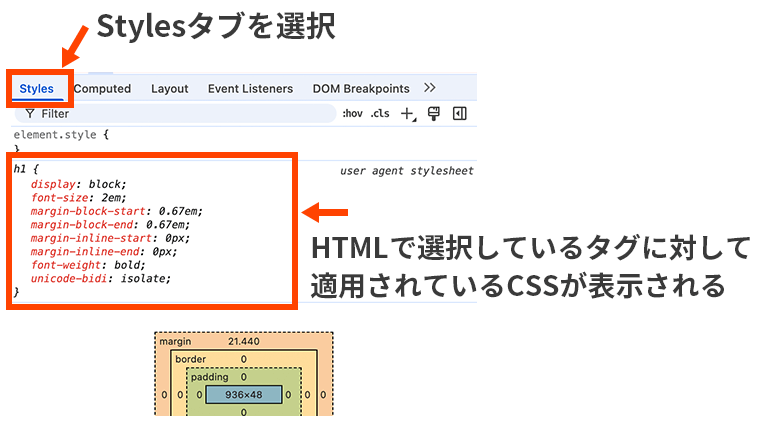The image size is (760, 428).
Task: Toggle computed styles sidebar icon
Action: pos(459,113)
